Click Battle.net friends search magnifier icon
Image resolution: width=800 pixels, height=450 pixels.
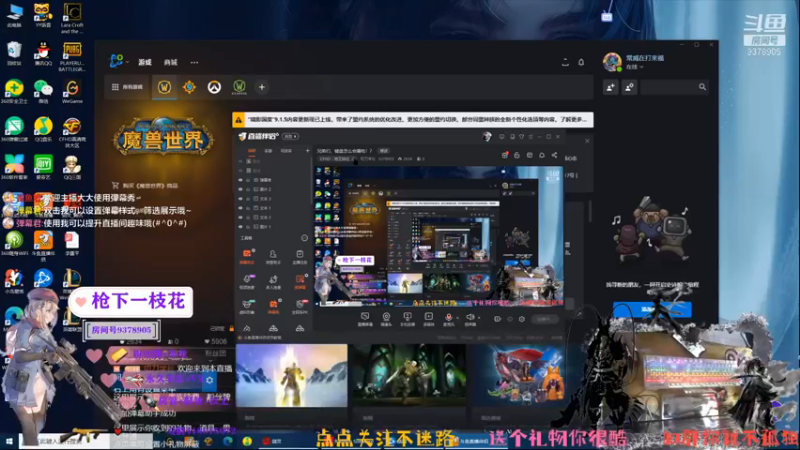tap(702, 87)
